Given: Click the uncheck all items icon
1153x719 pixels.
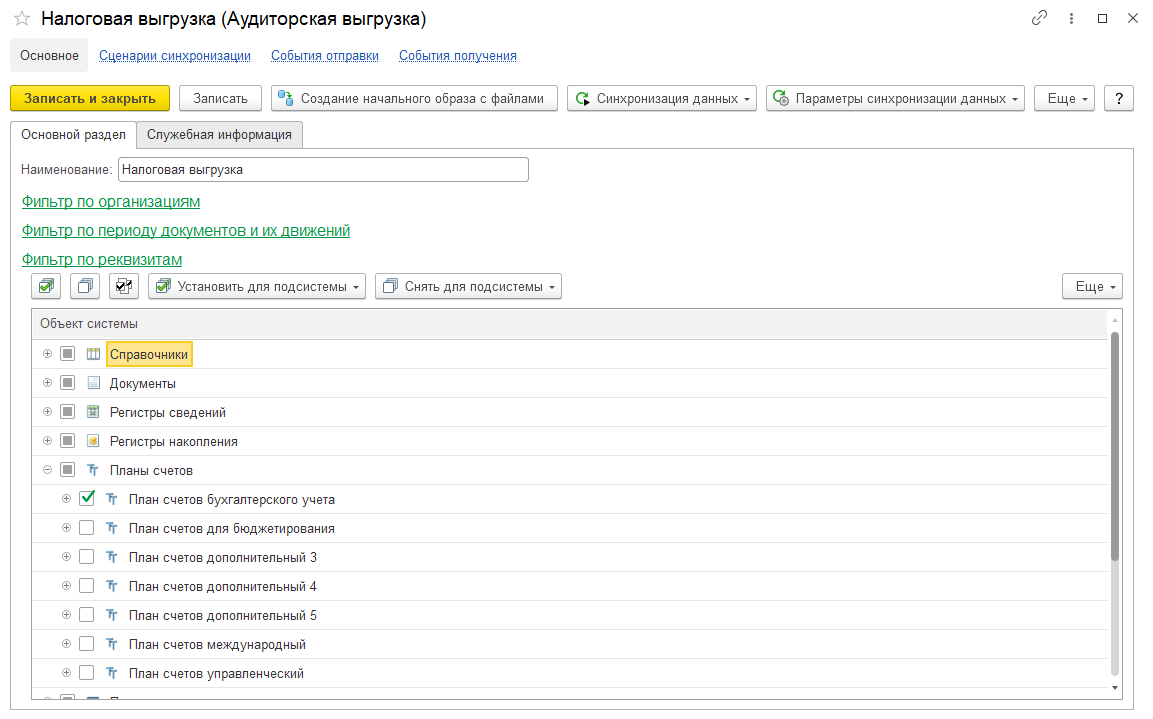Looking at the screenshot, I should pos(85,287).
